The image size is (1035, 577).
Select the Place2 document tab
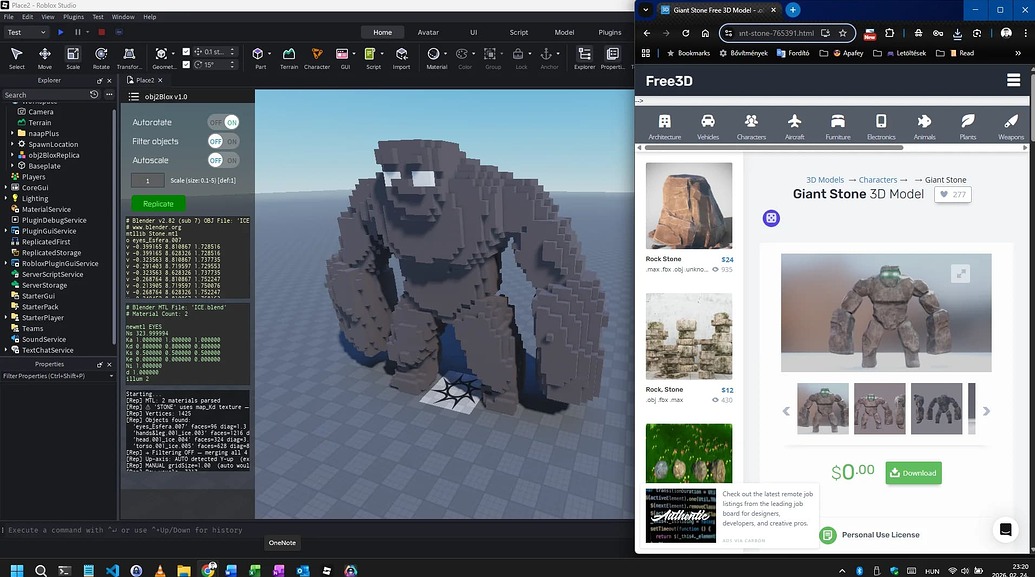pos(145,80)
